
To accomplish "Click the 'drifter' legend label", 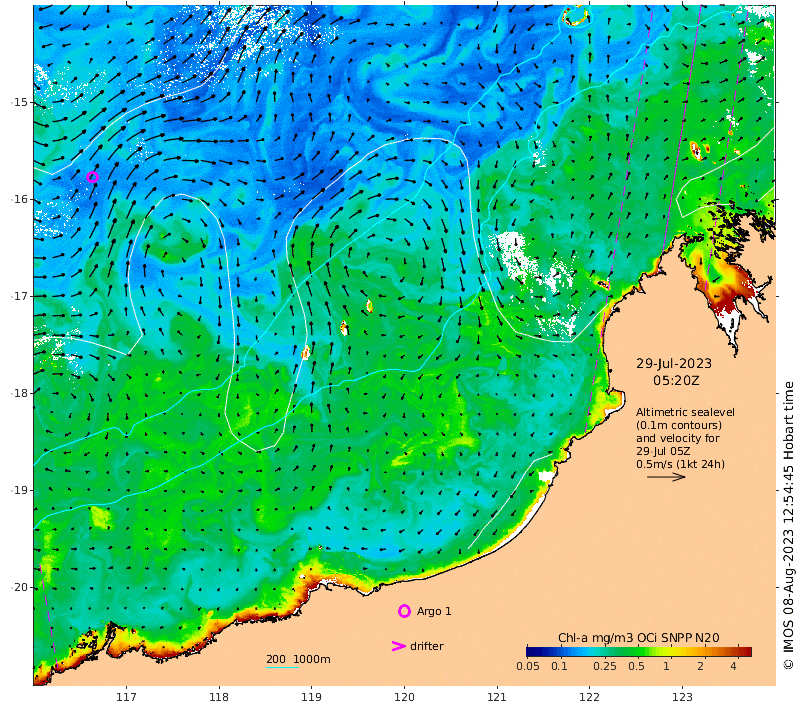I will (427, 646).
